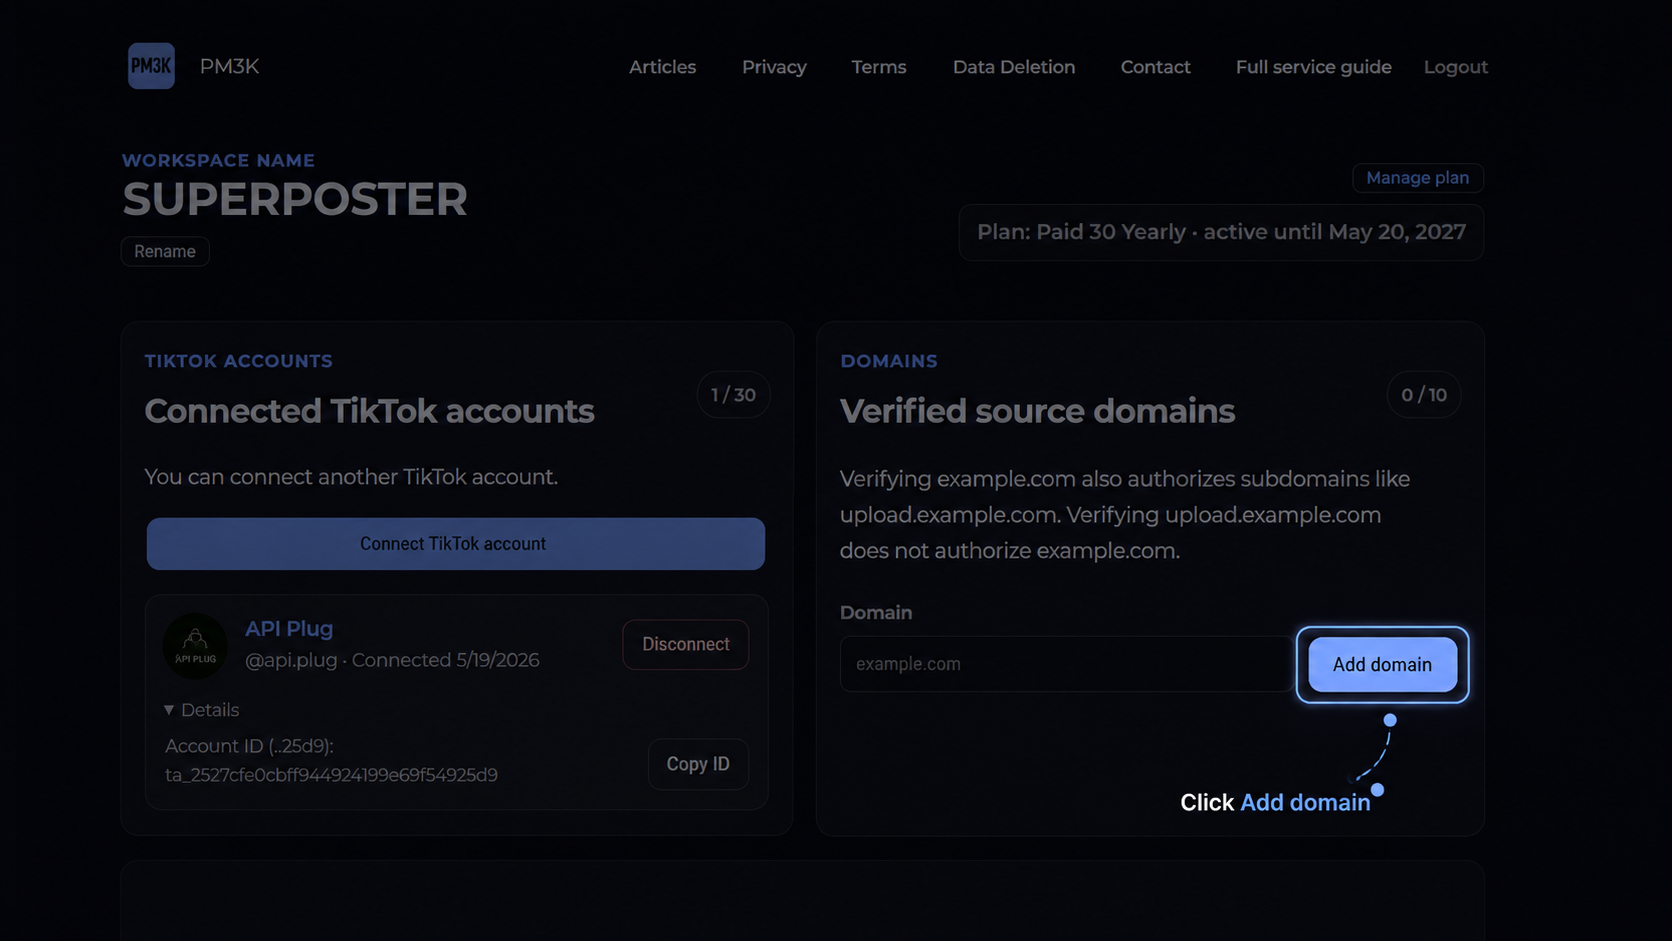This screenshot has height=941, width=1672.
Task: Open the Contact page
Action: tap(1155, 67)
